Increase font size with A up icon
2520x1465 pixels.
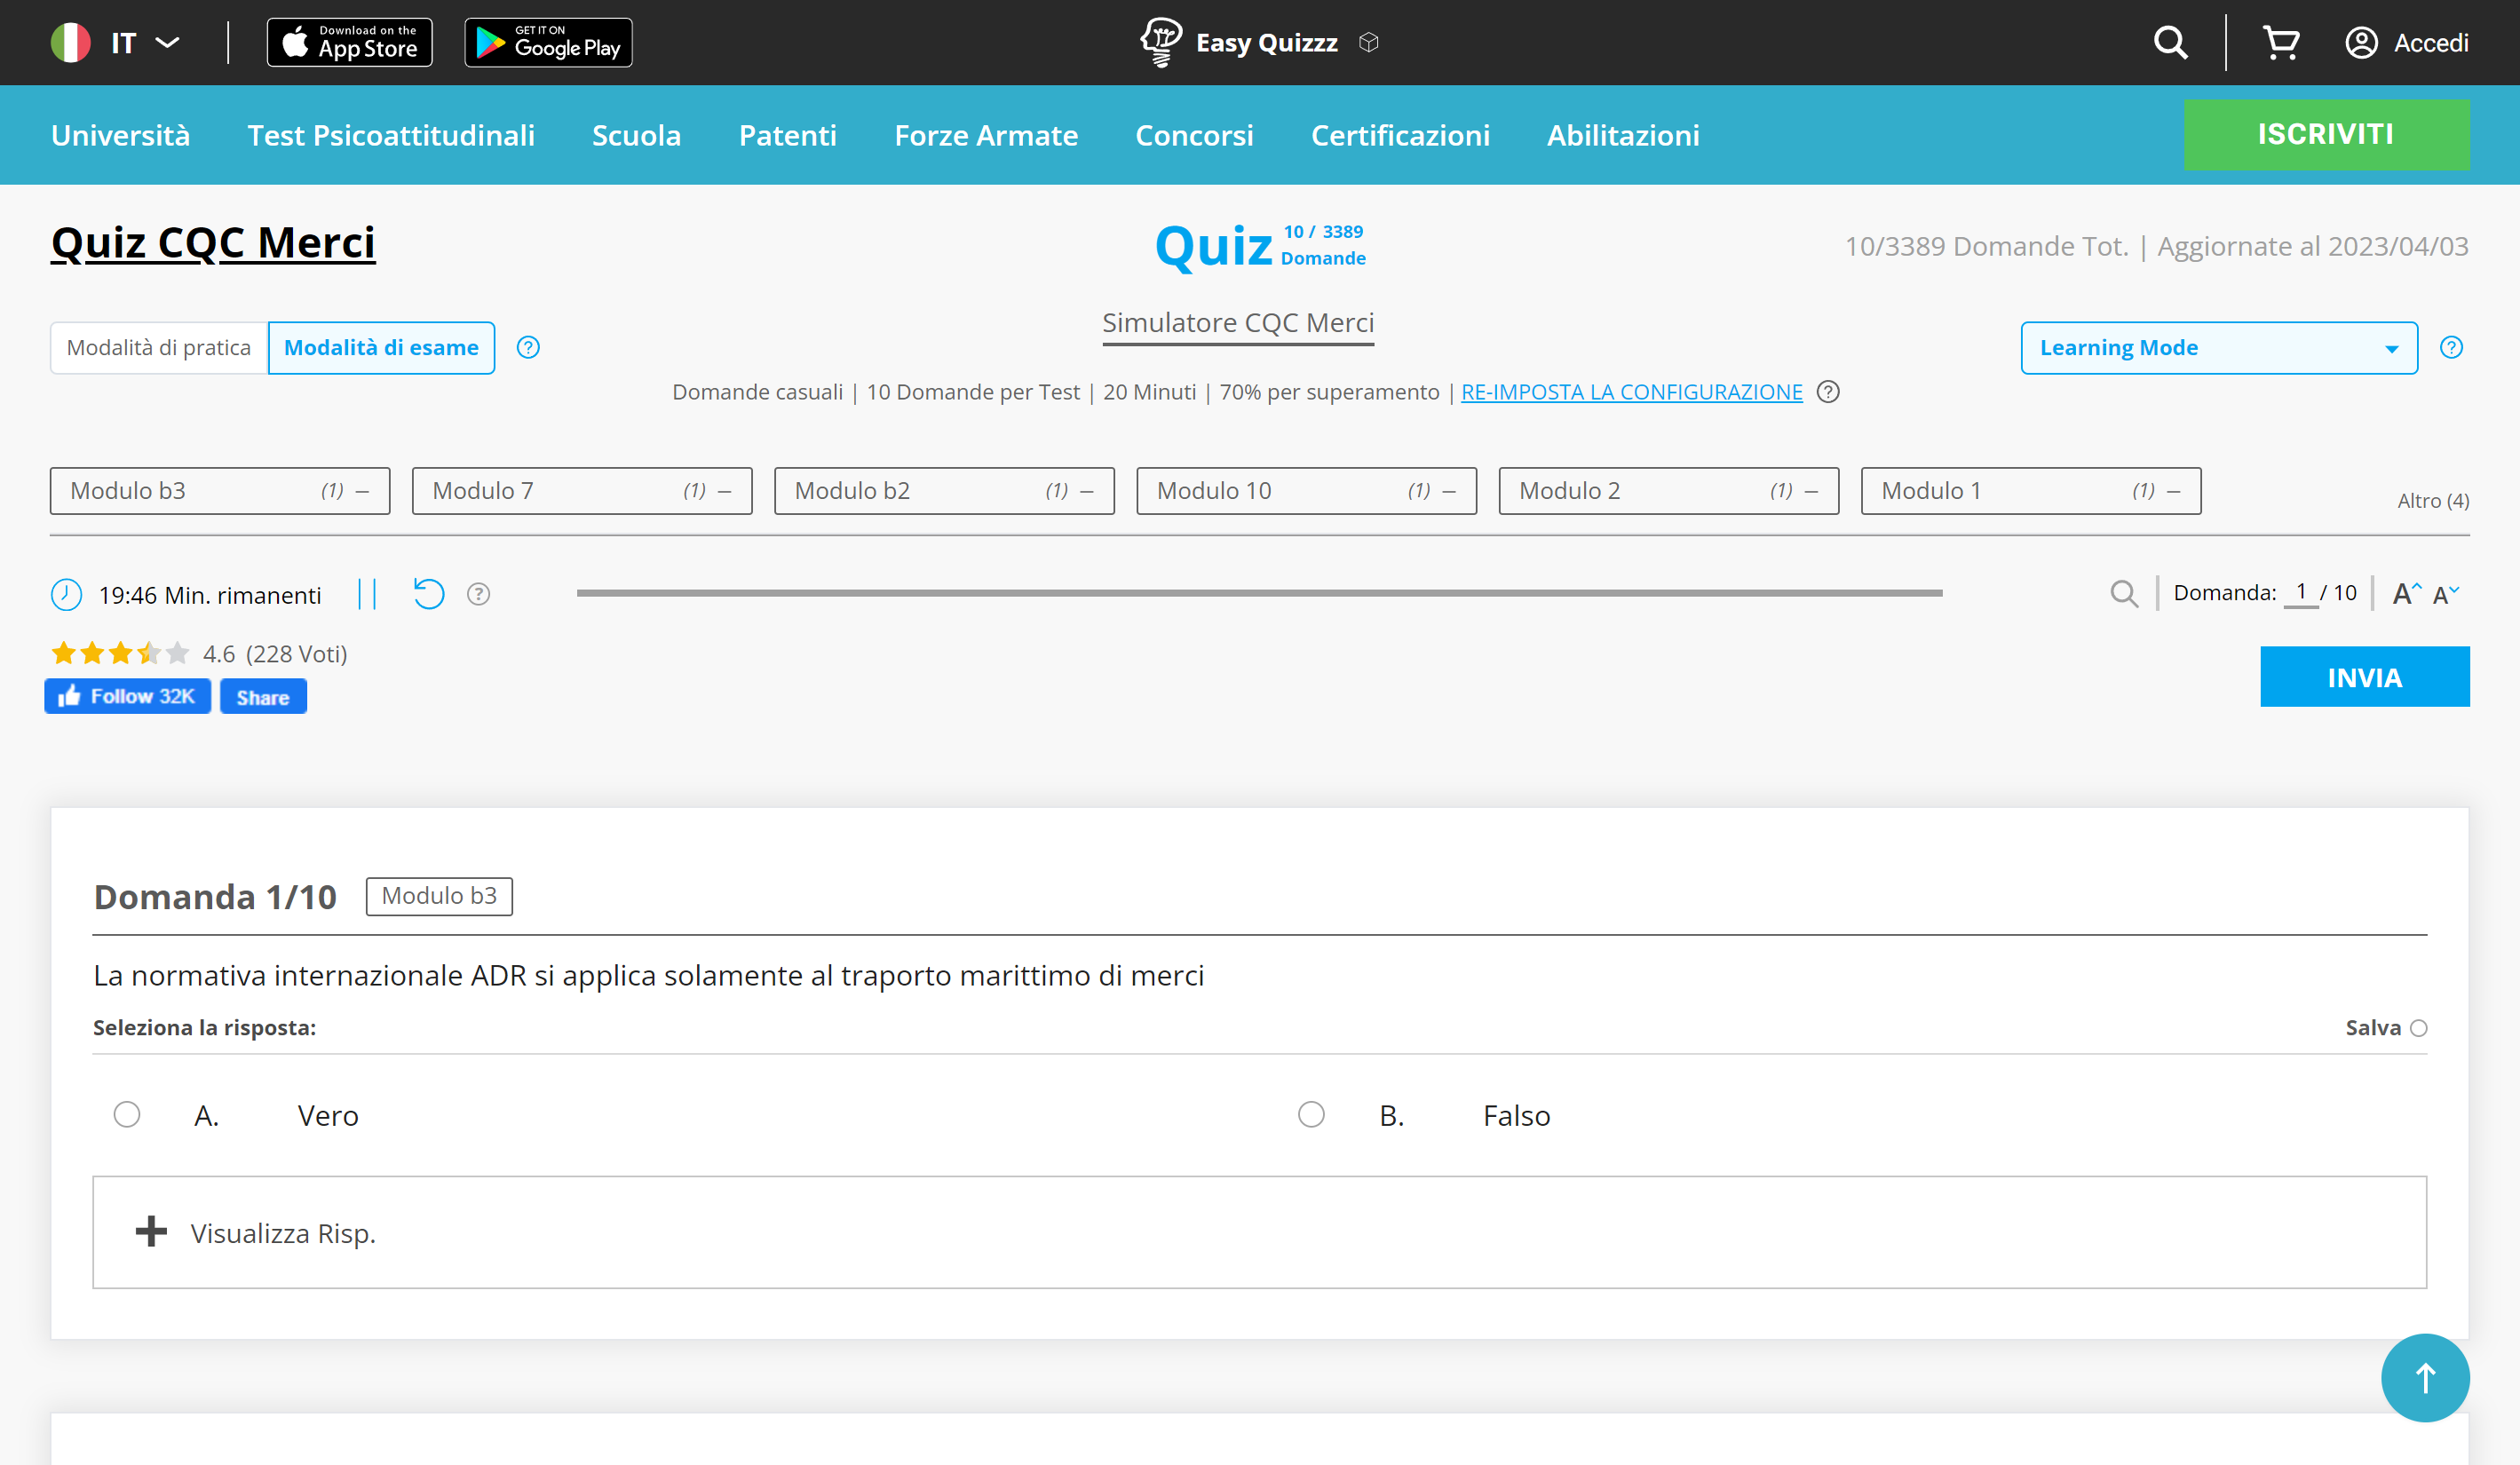pos(2406,594)
